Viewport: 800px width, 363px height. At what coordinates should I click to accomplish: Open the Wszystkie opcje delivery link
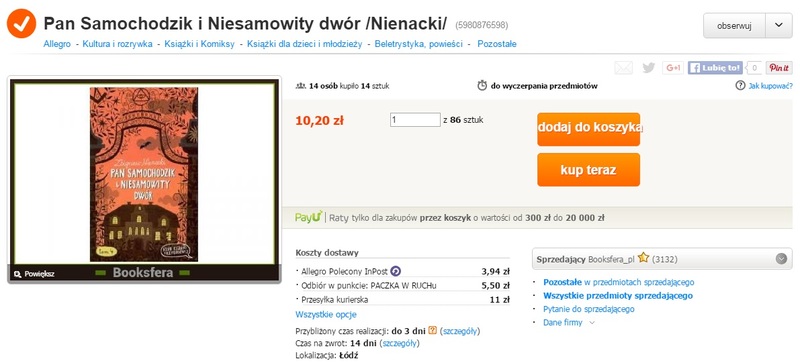[x=326, y=314]
